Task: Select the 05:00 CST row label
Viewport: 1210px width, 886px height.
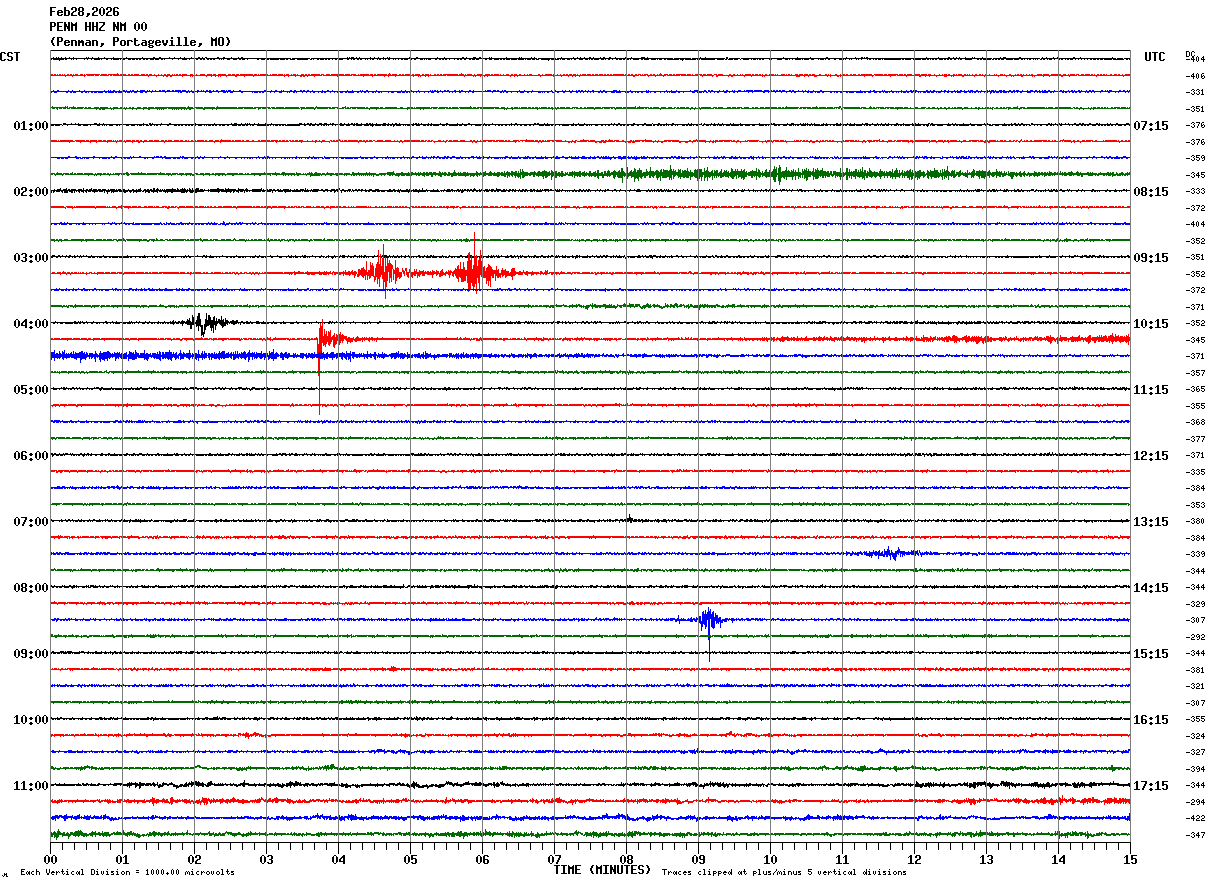Action: (x=30, y=390)
